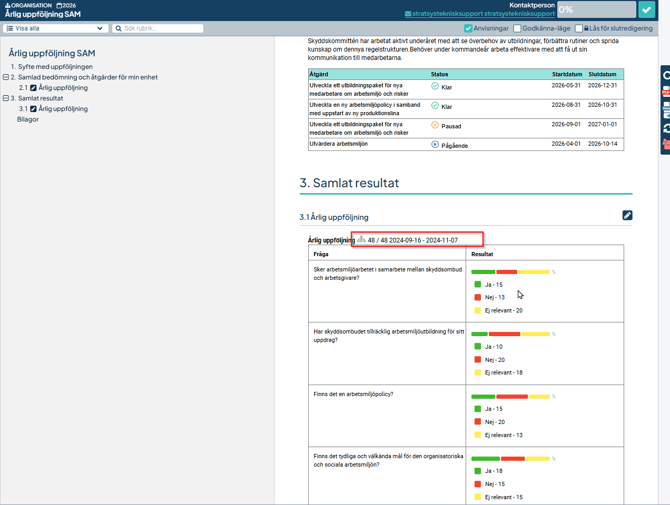670x505 pixels.
Task: Tick the Lås för slutredigering checkbox
Action: [579, 28]
